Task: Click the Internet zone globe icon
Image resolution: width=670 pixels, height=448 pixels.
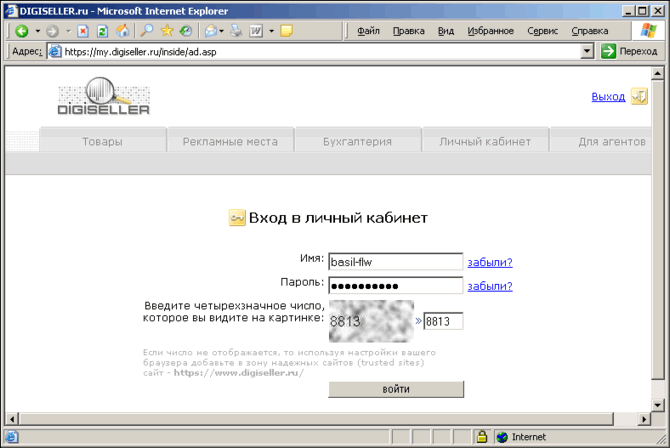Action: coord(502,437)
